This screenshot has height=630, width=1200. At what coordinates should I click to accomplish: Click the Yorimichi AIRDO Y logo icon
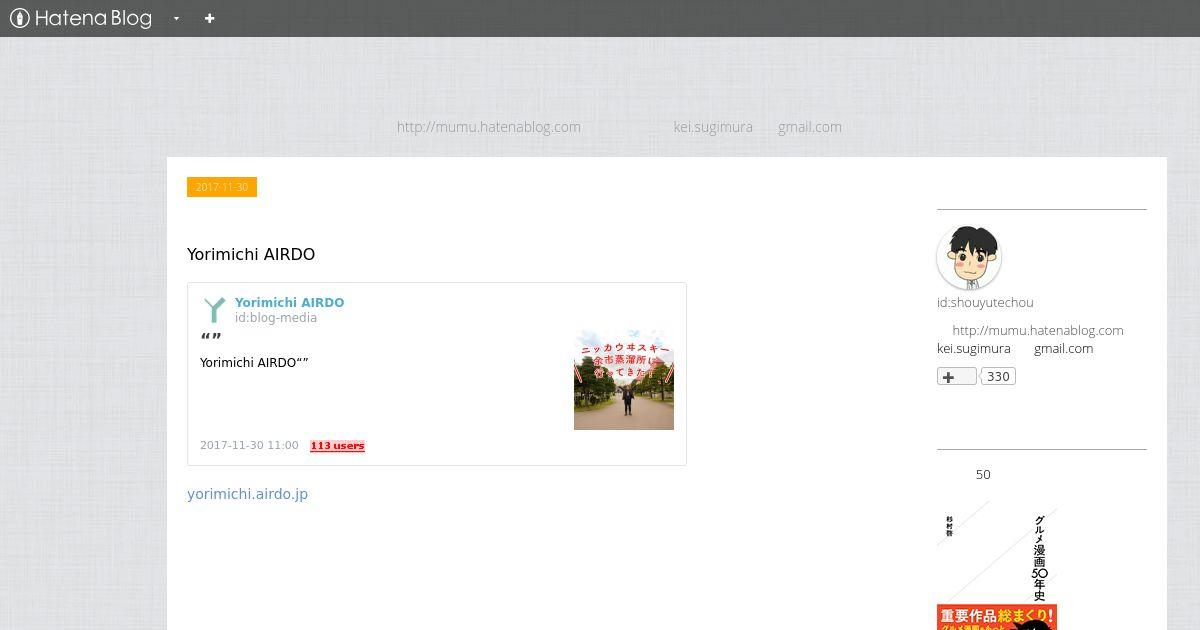click(x=214, y=310)
